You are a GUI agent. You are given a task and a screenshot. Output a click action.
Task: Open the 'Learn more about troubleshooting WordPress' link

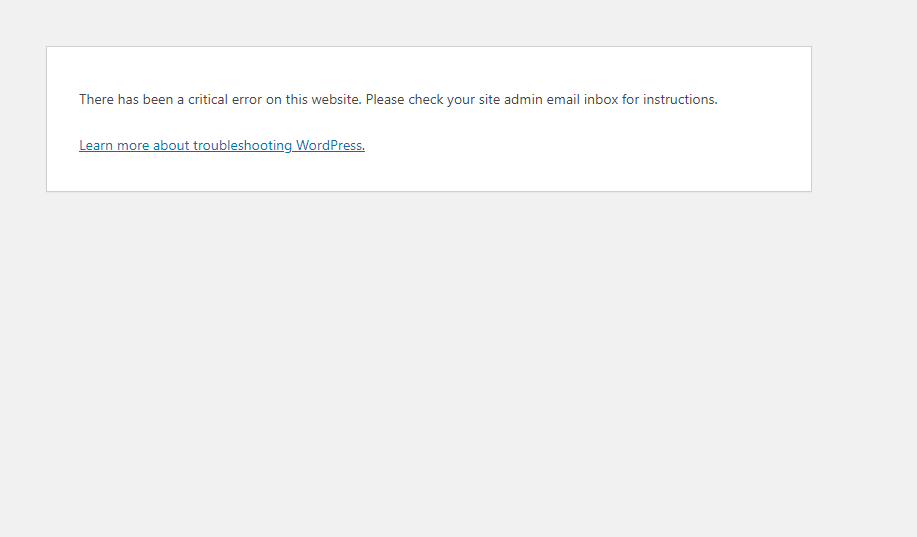(x=222, y=145)
